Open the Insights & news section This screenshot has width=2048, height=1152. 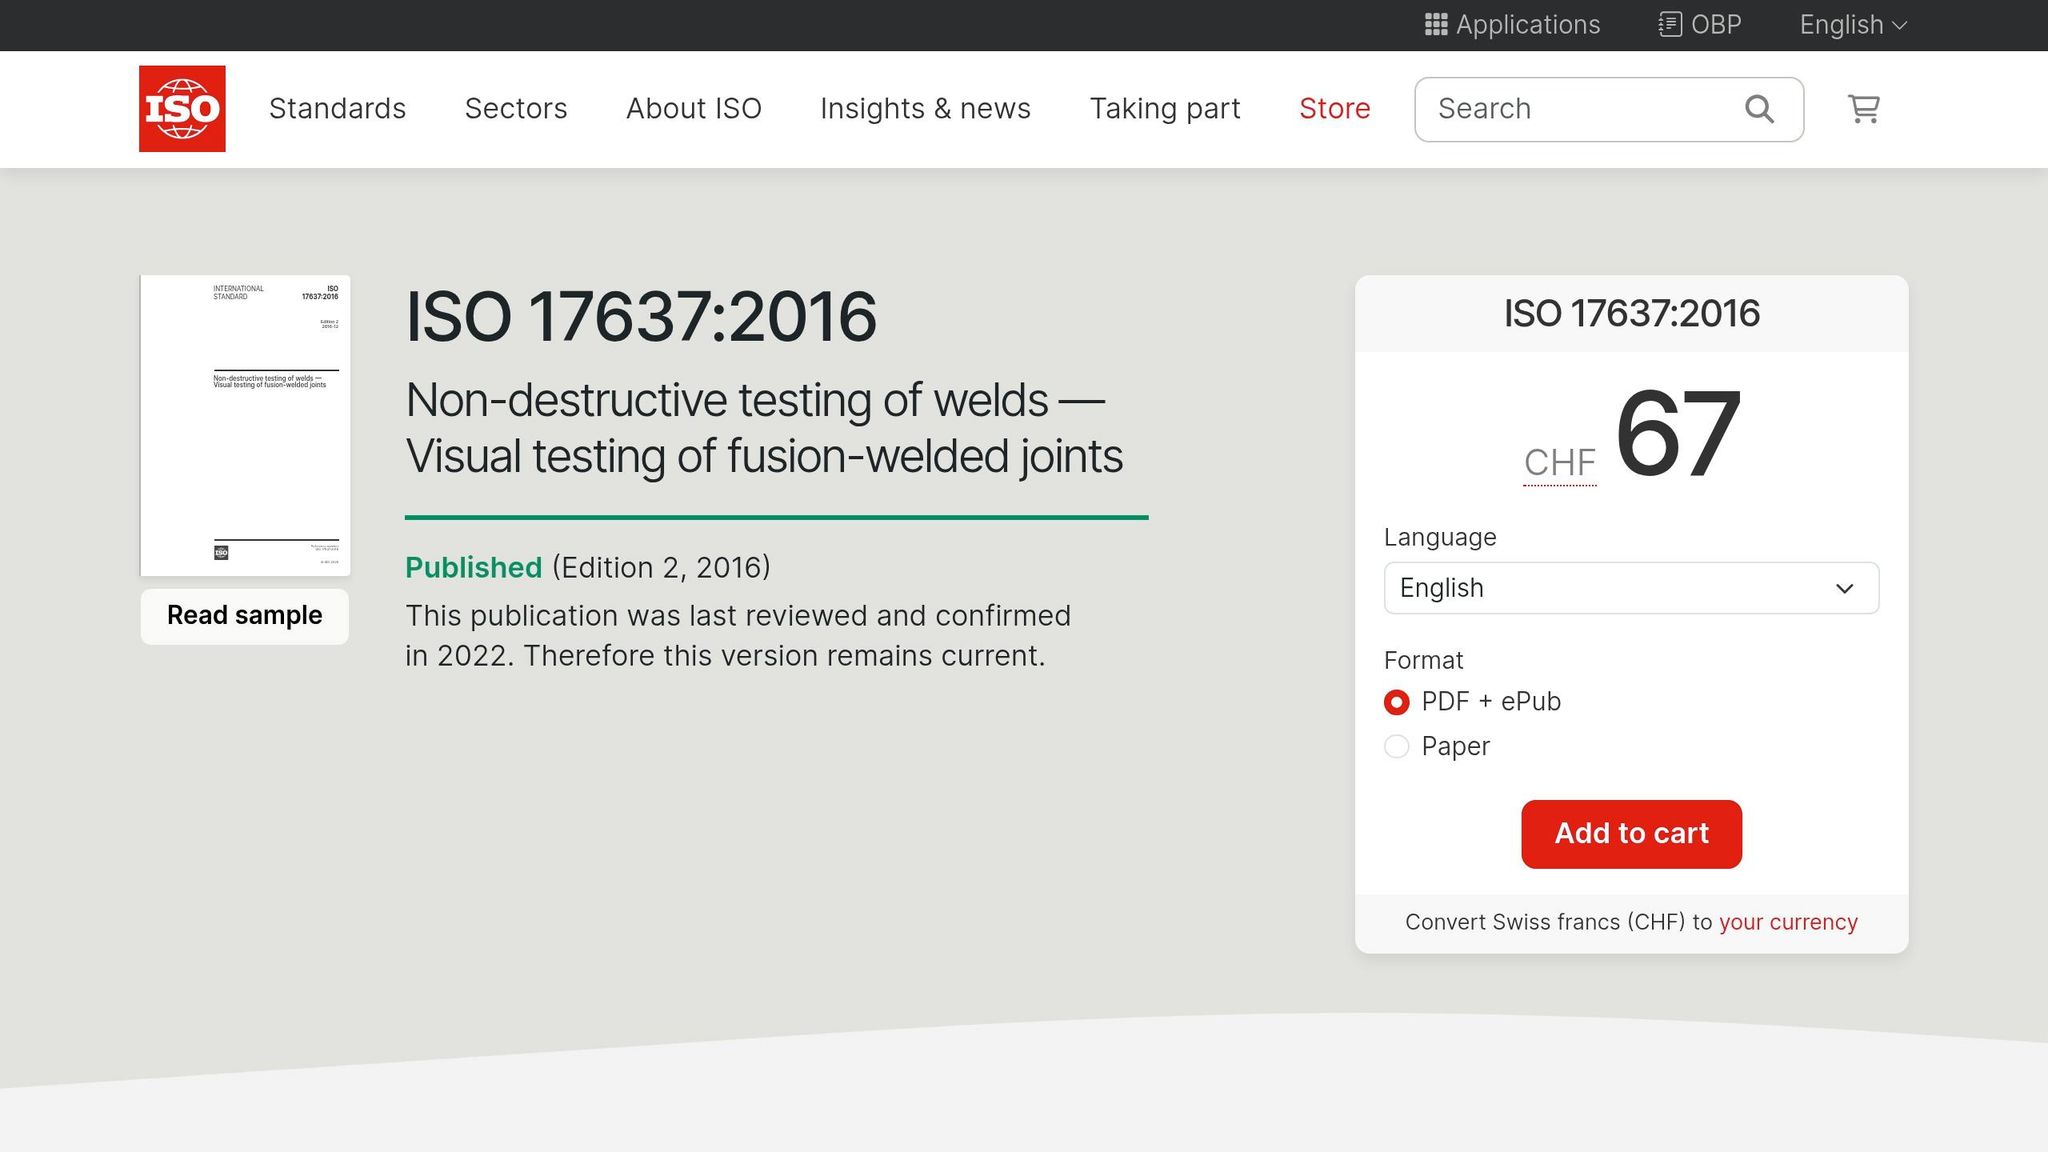925,108
